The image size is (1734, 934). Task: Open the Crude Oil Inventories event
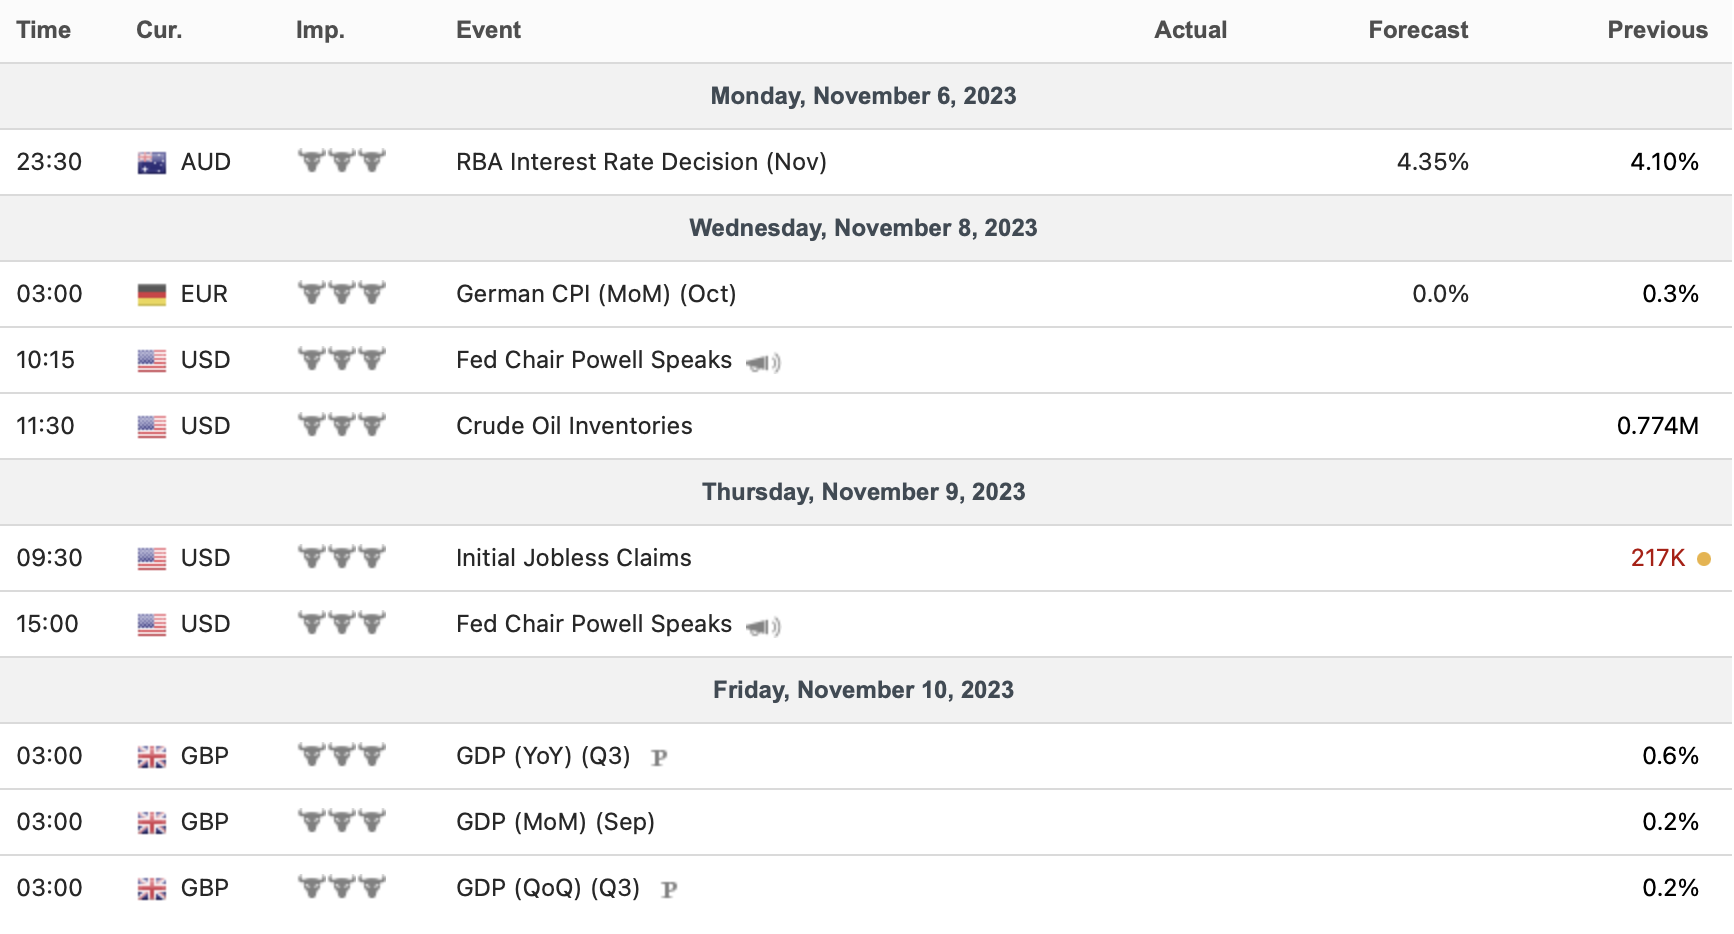click(574, 426)
